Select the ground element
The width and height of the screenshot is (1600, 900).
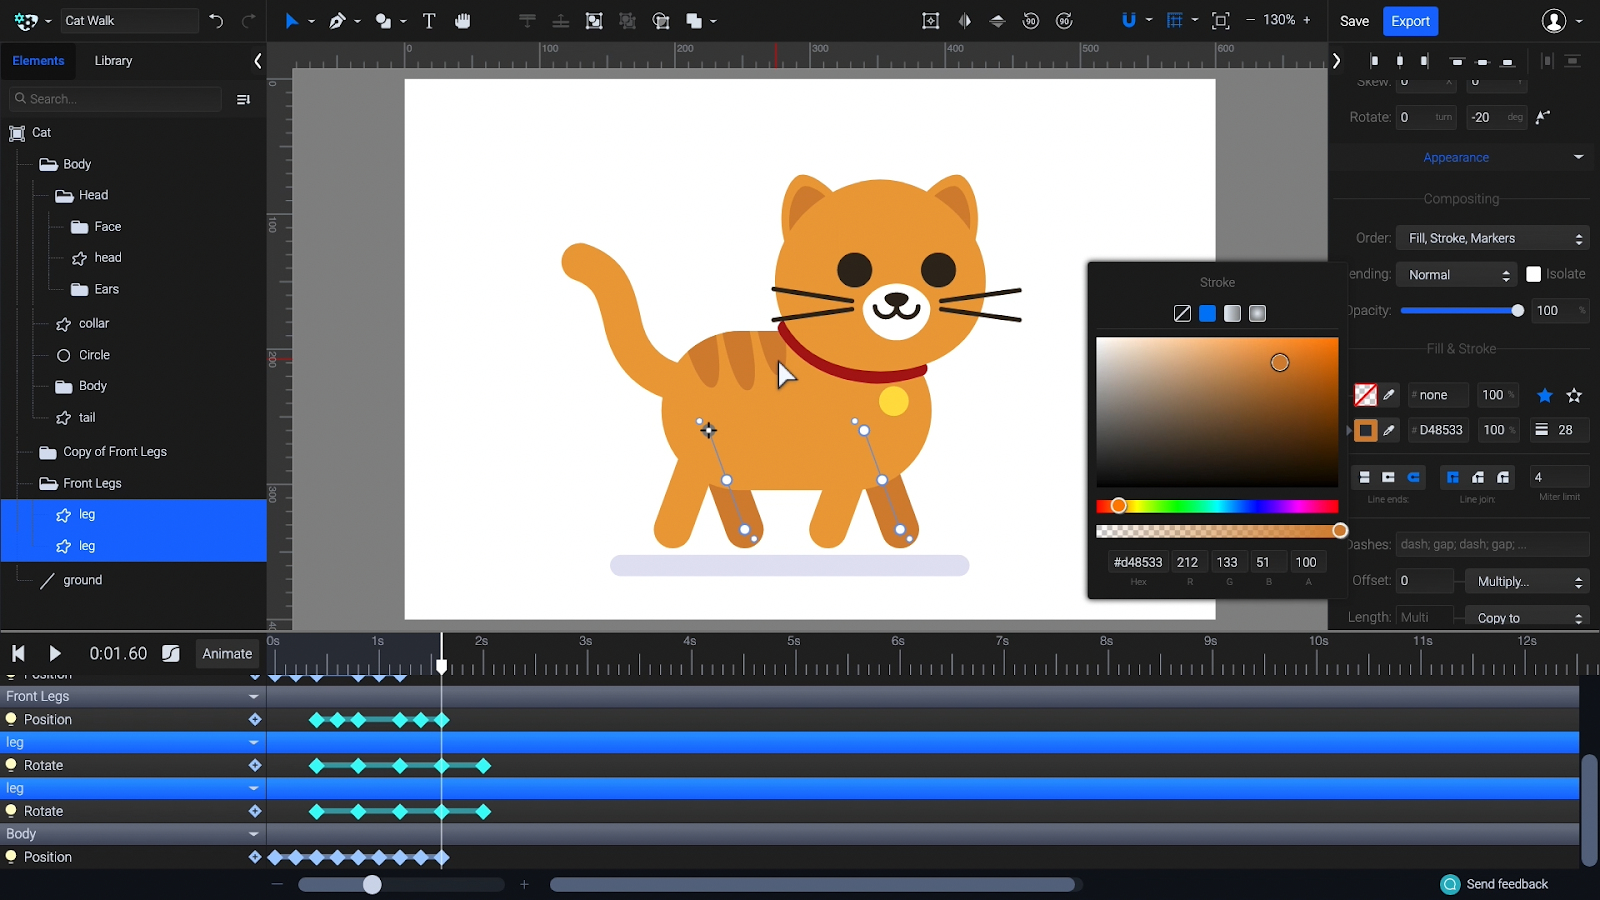[x=83, y=580]
